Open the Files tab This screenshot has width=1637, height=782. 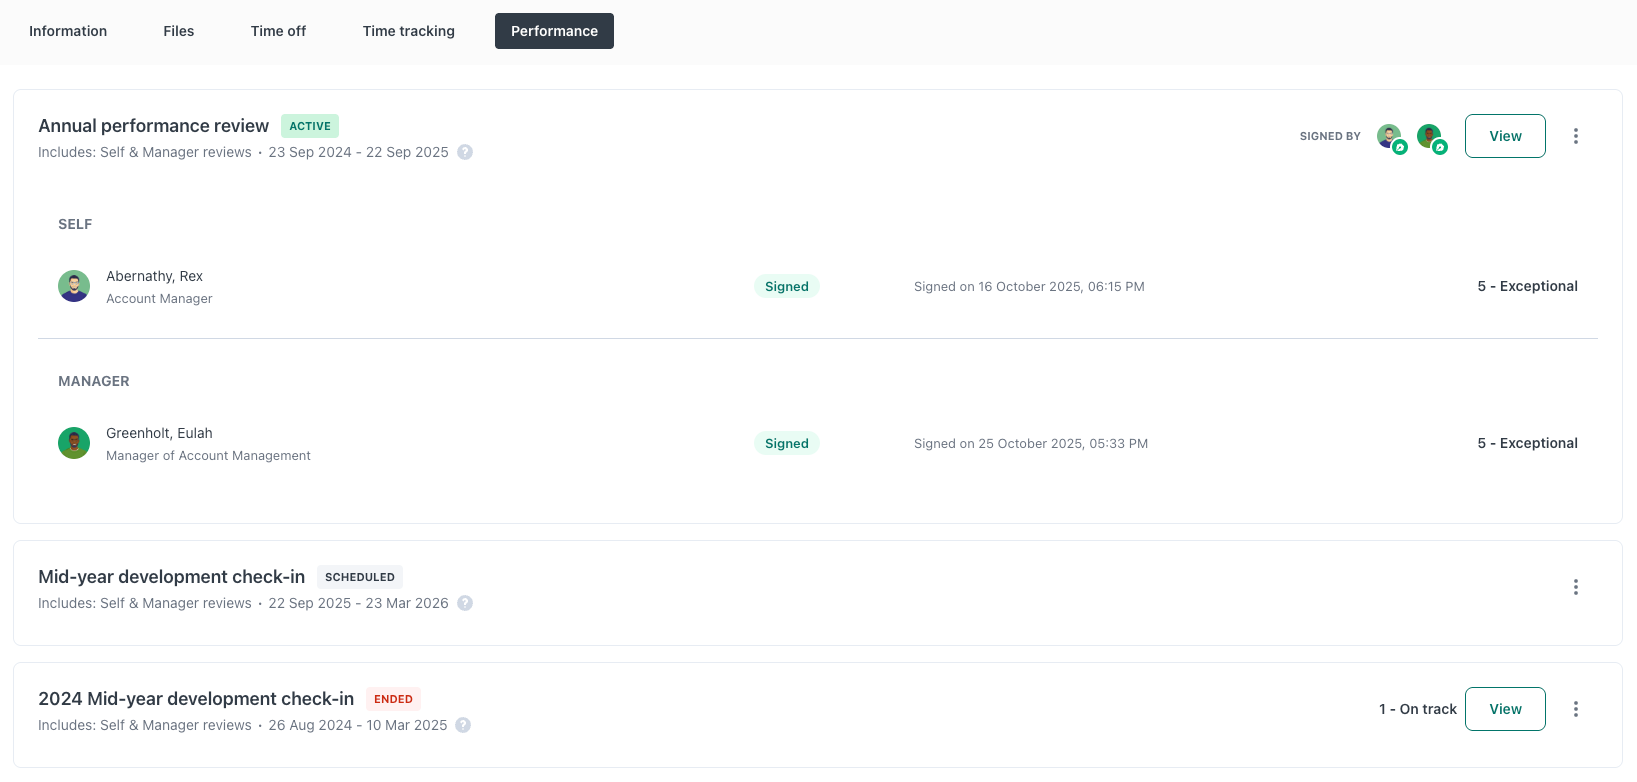[179, 31]
